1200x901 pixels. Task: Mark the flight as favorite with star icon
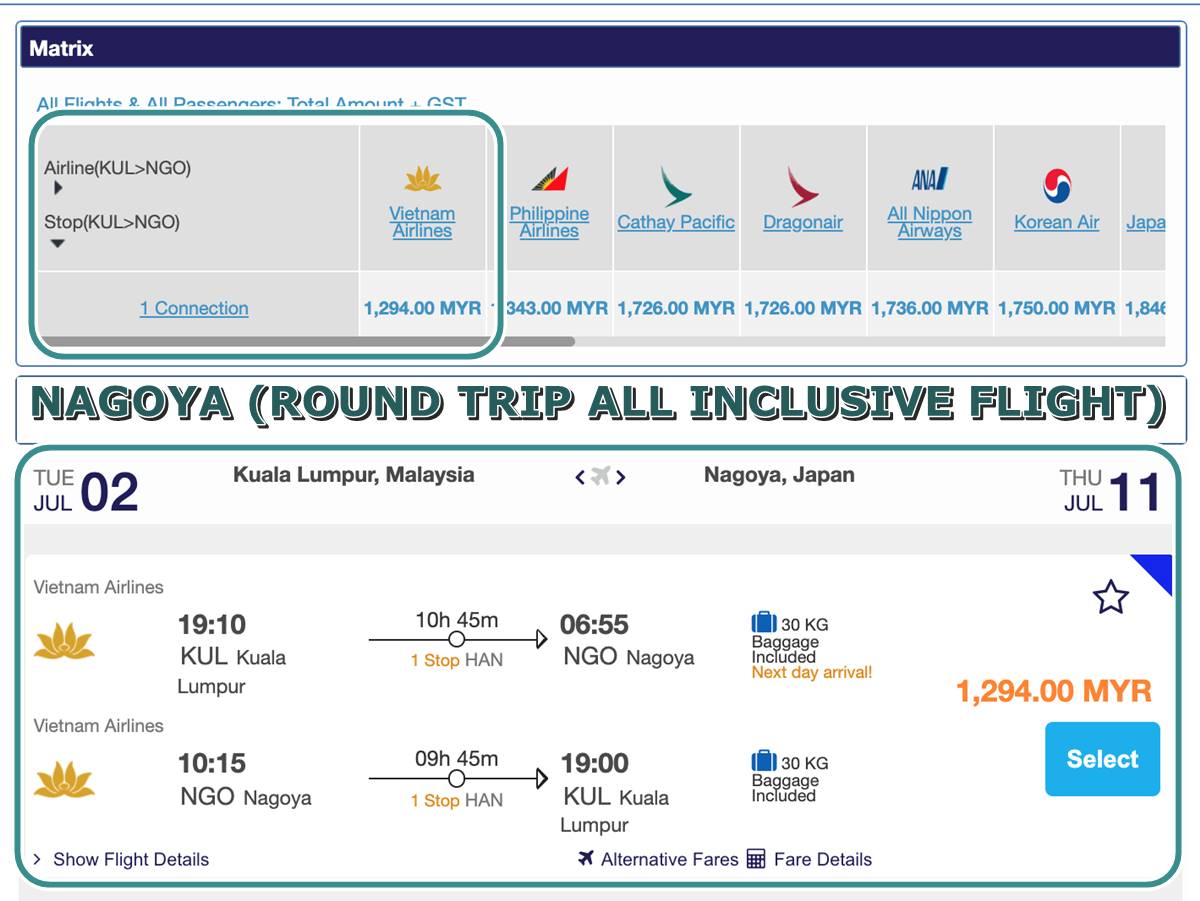tap(1111, 597)
